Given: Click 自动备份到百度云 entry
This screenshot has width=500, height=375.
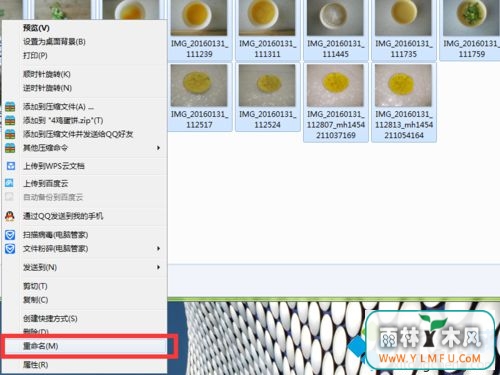Looking at the screenshot, I should [x=53, y=197].
